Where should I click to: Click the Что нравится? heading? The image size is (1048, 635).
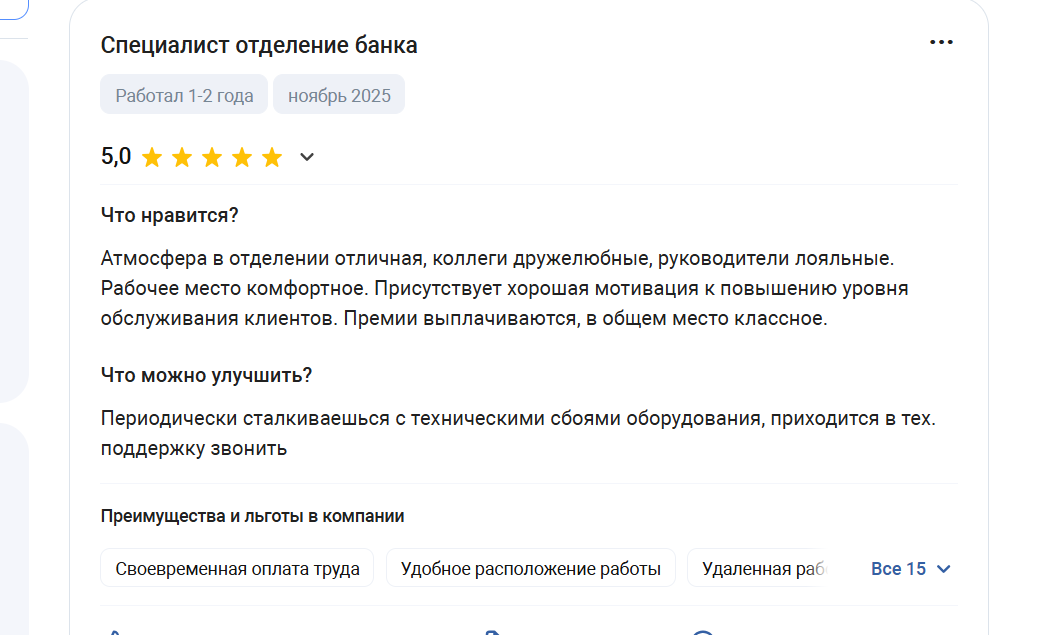[169, 215]
